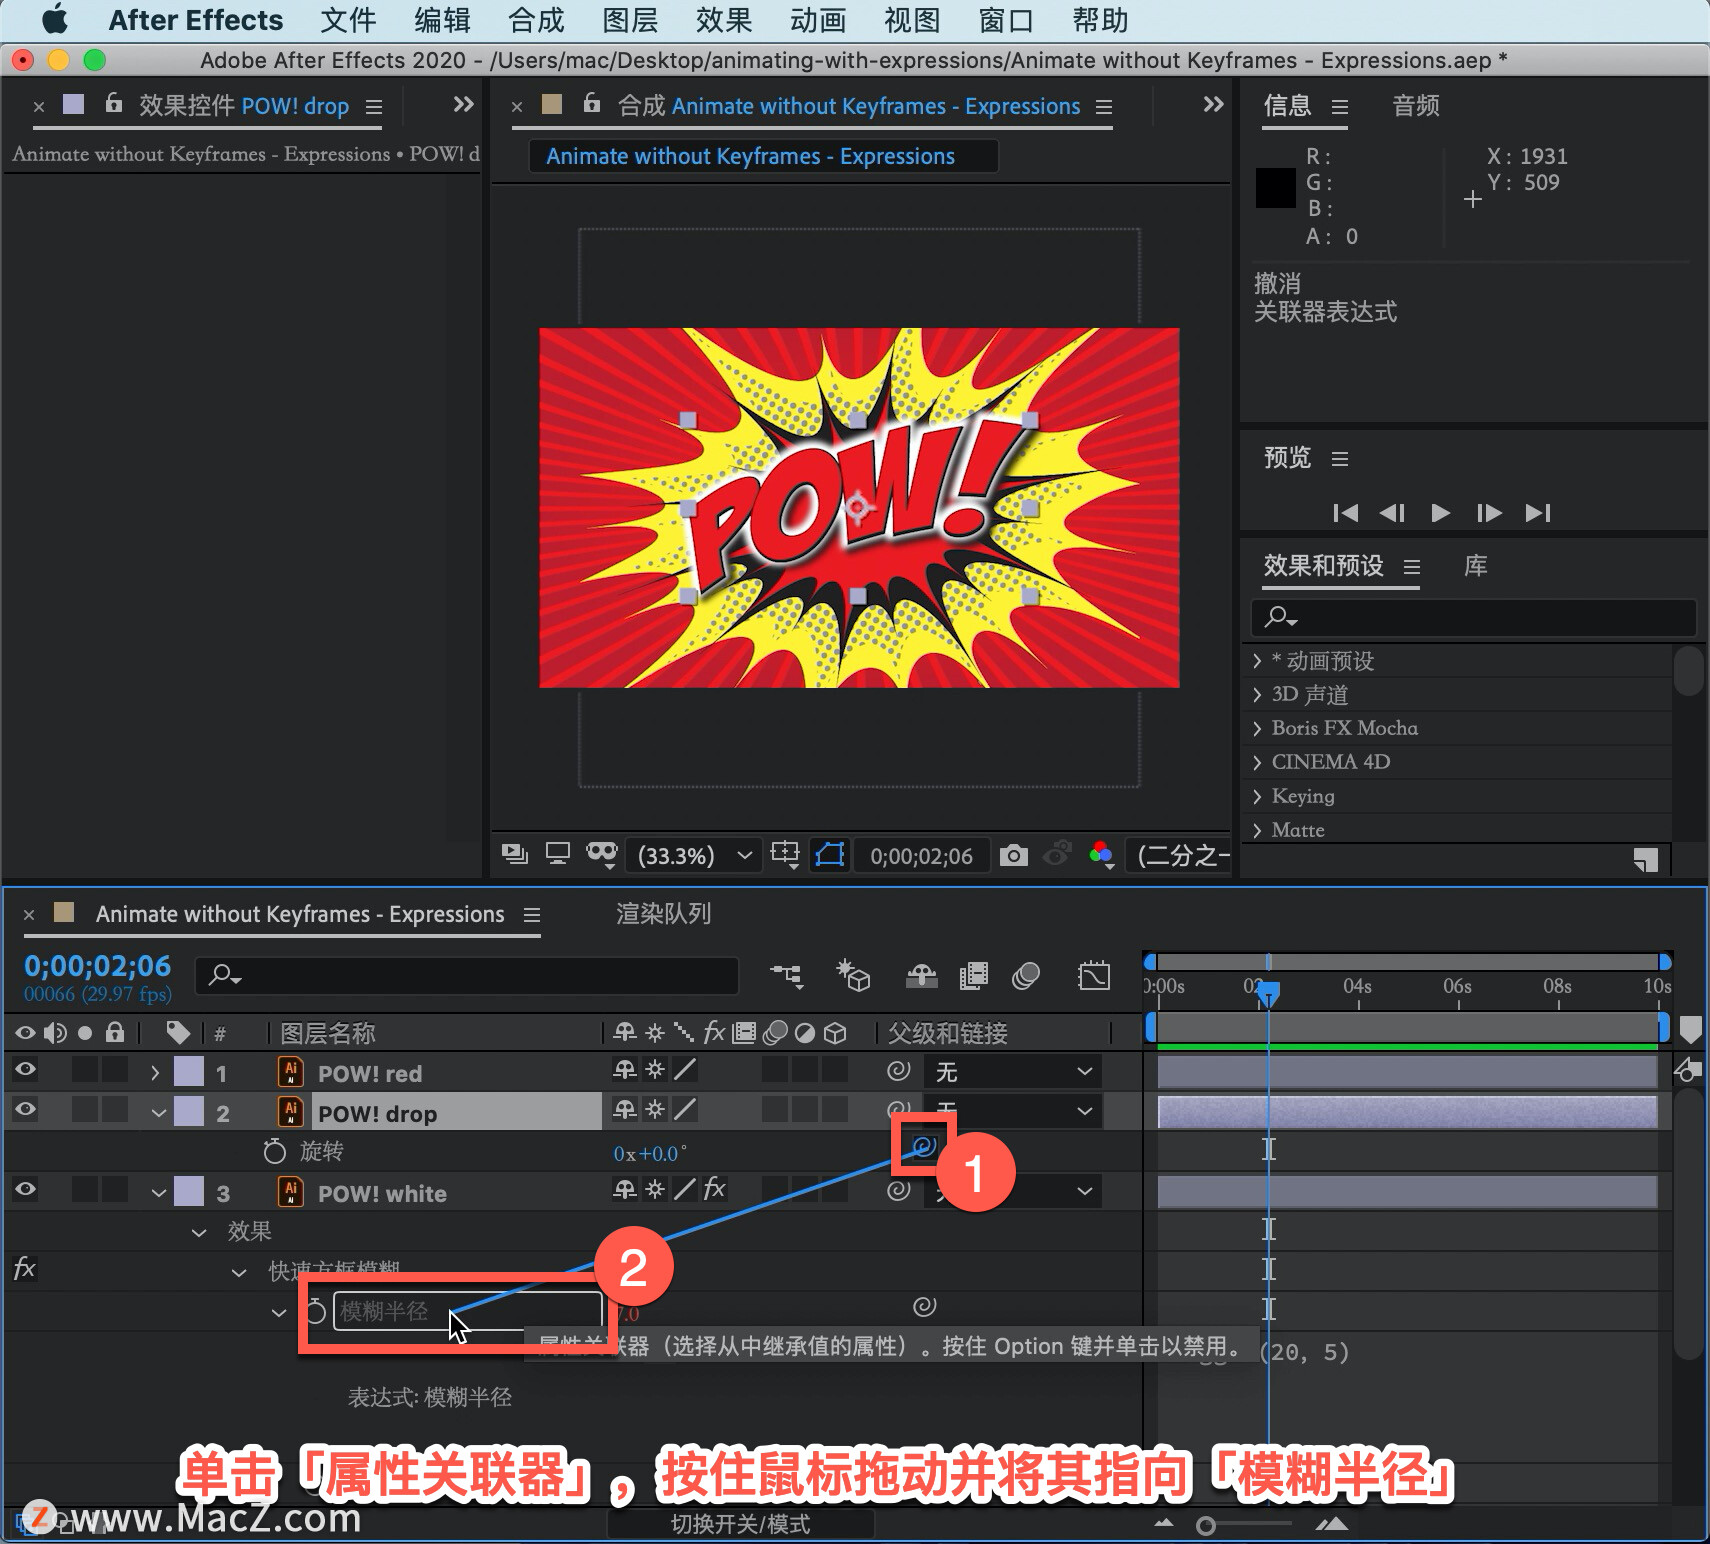Viewport: 1710px width, 1544px height.
Task: Step forward one frame in Preview panel
Action: (x=1489, y=513)
